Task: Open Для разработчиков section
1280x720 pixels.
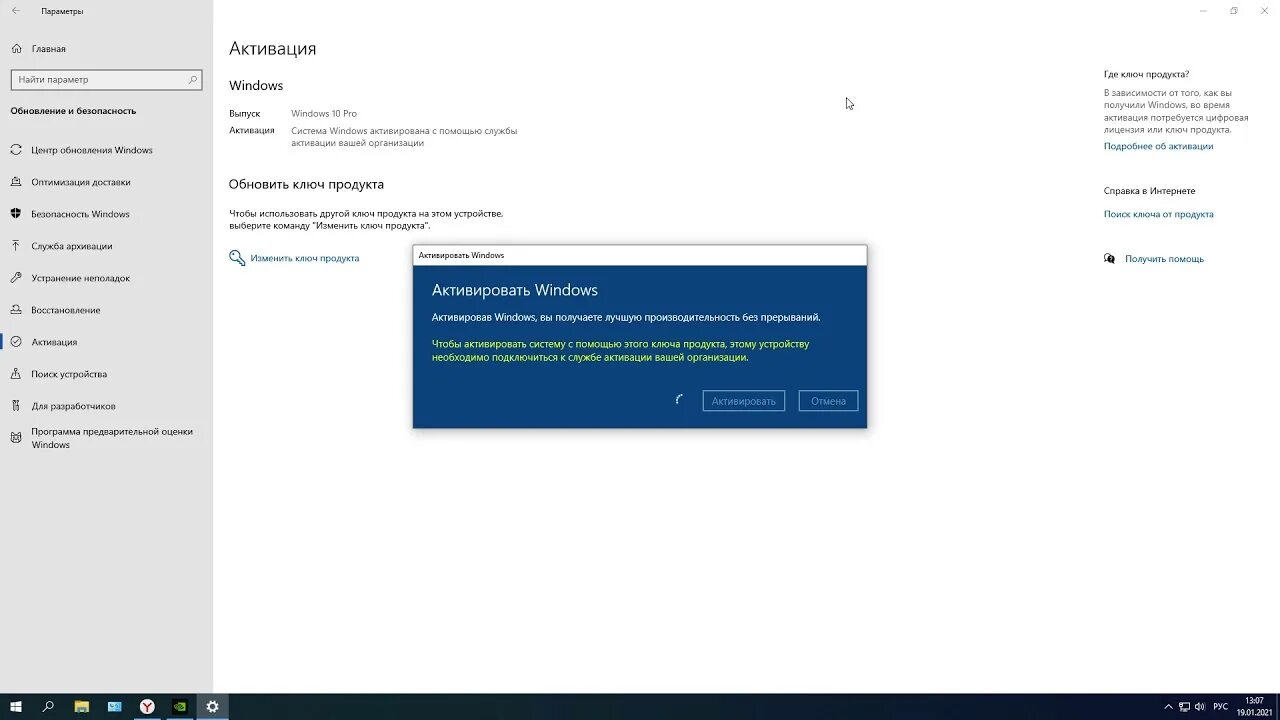Action: 73,406
